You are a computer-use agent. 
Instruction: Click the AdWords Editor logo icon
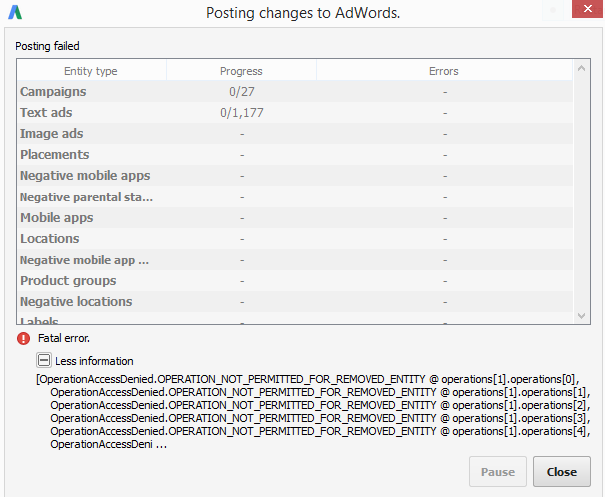15,12
